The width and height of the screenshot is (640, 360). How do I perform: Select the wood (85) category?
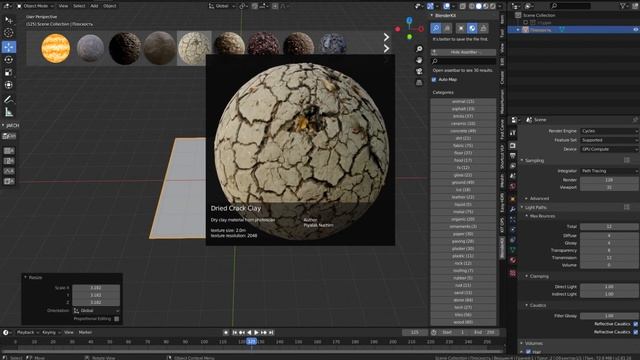[463, 322]
